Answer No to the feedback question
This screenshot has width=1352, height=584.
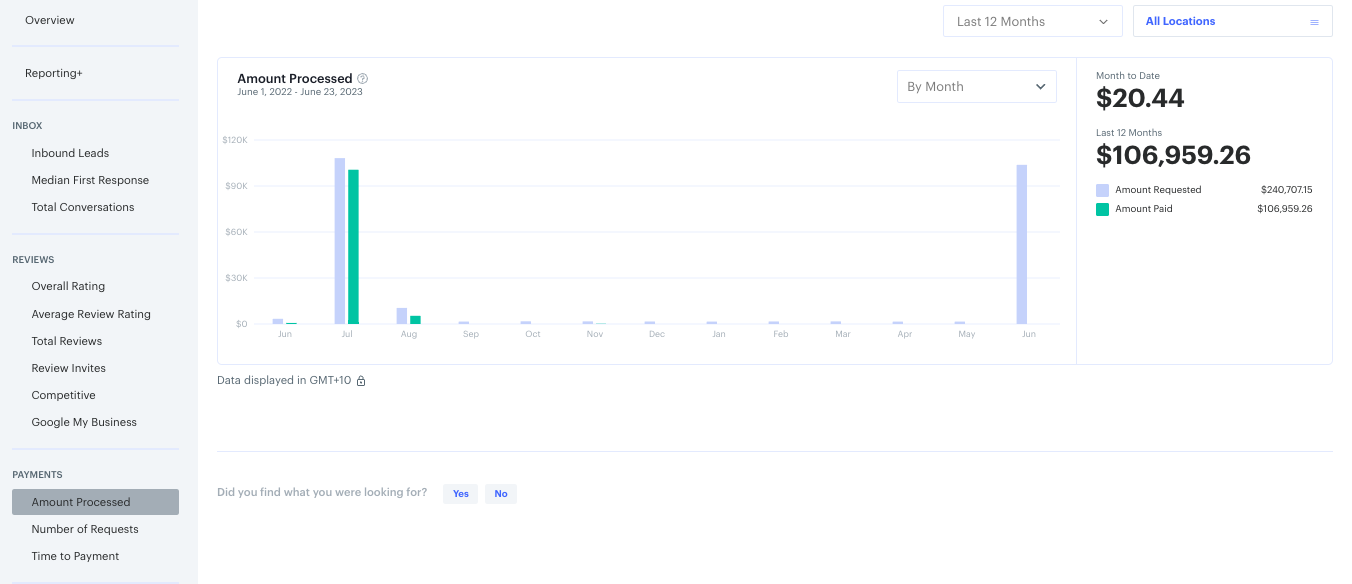click(x=501, y=494)
